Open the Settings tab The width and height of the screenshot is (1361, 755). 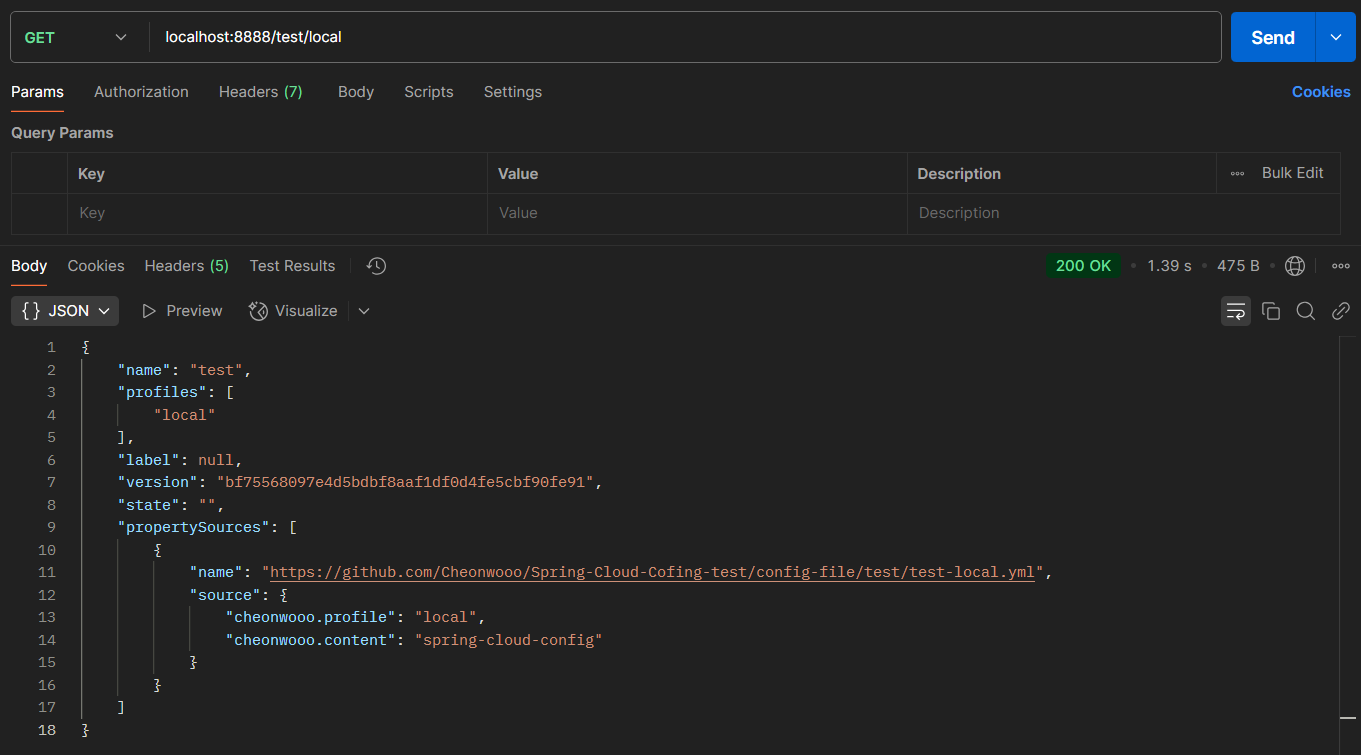tap(513, 92)
